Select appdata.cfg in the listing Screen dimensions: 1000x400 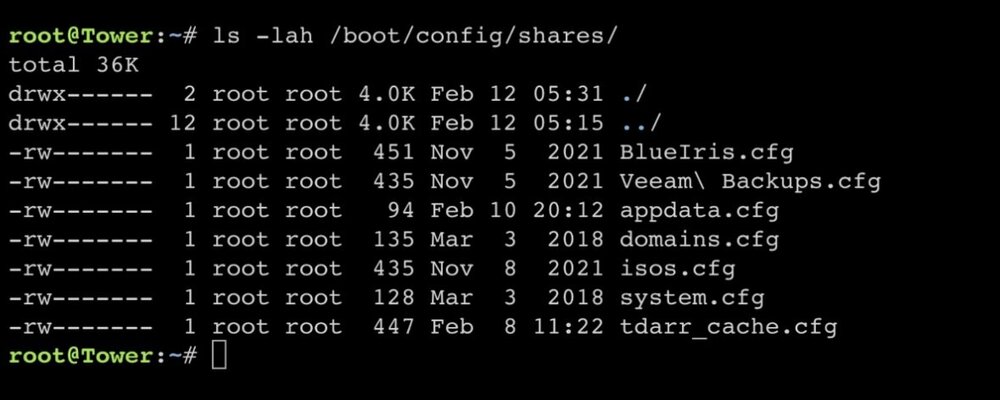tap(699, 211)
